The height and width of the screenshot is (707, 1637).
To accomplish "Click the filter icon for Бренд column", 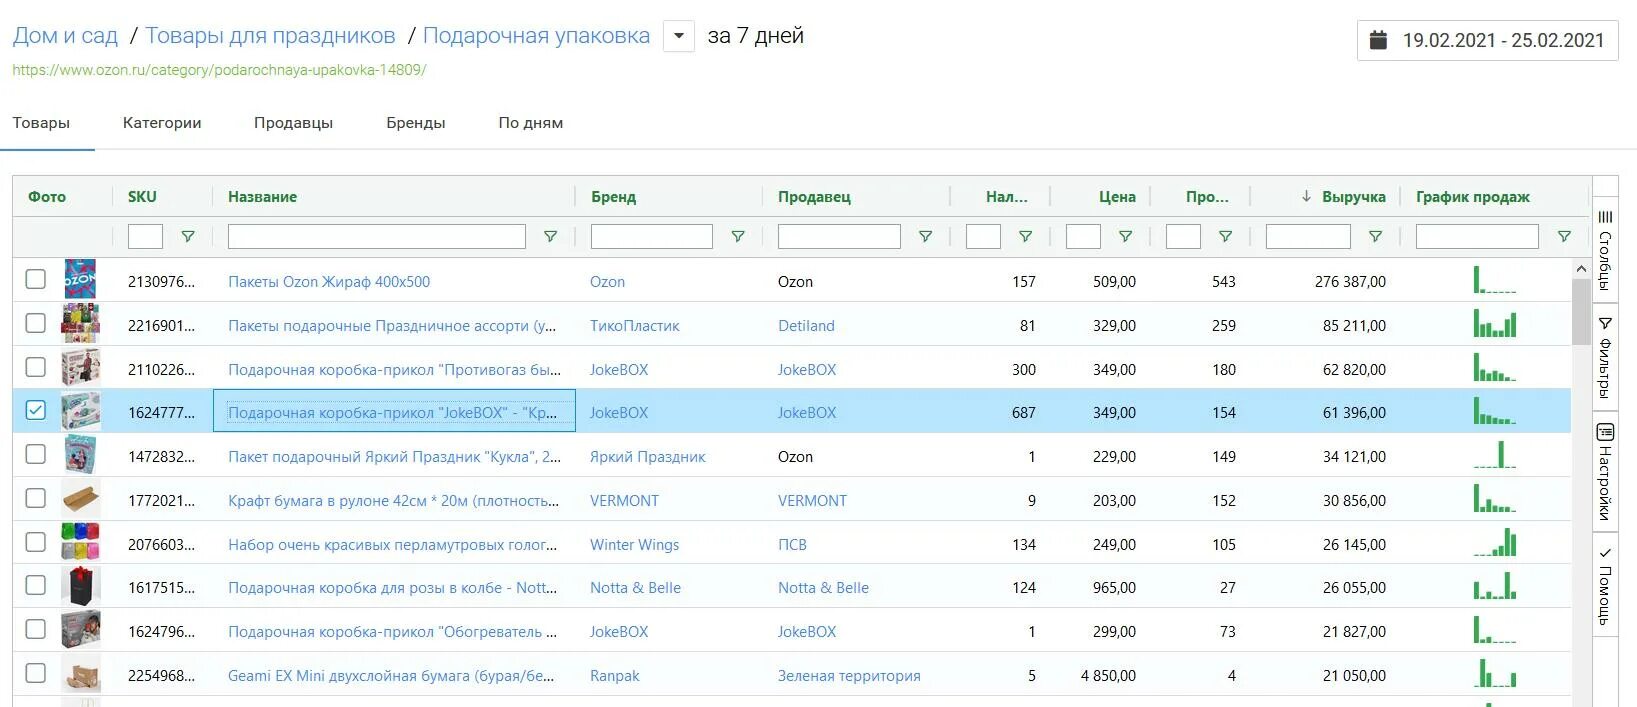I will coord(738,237).
